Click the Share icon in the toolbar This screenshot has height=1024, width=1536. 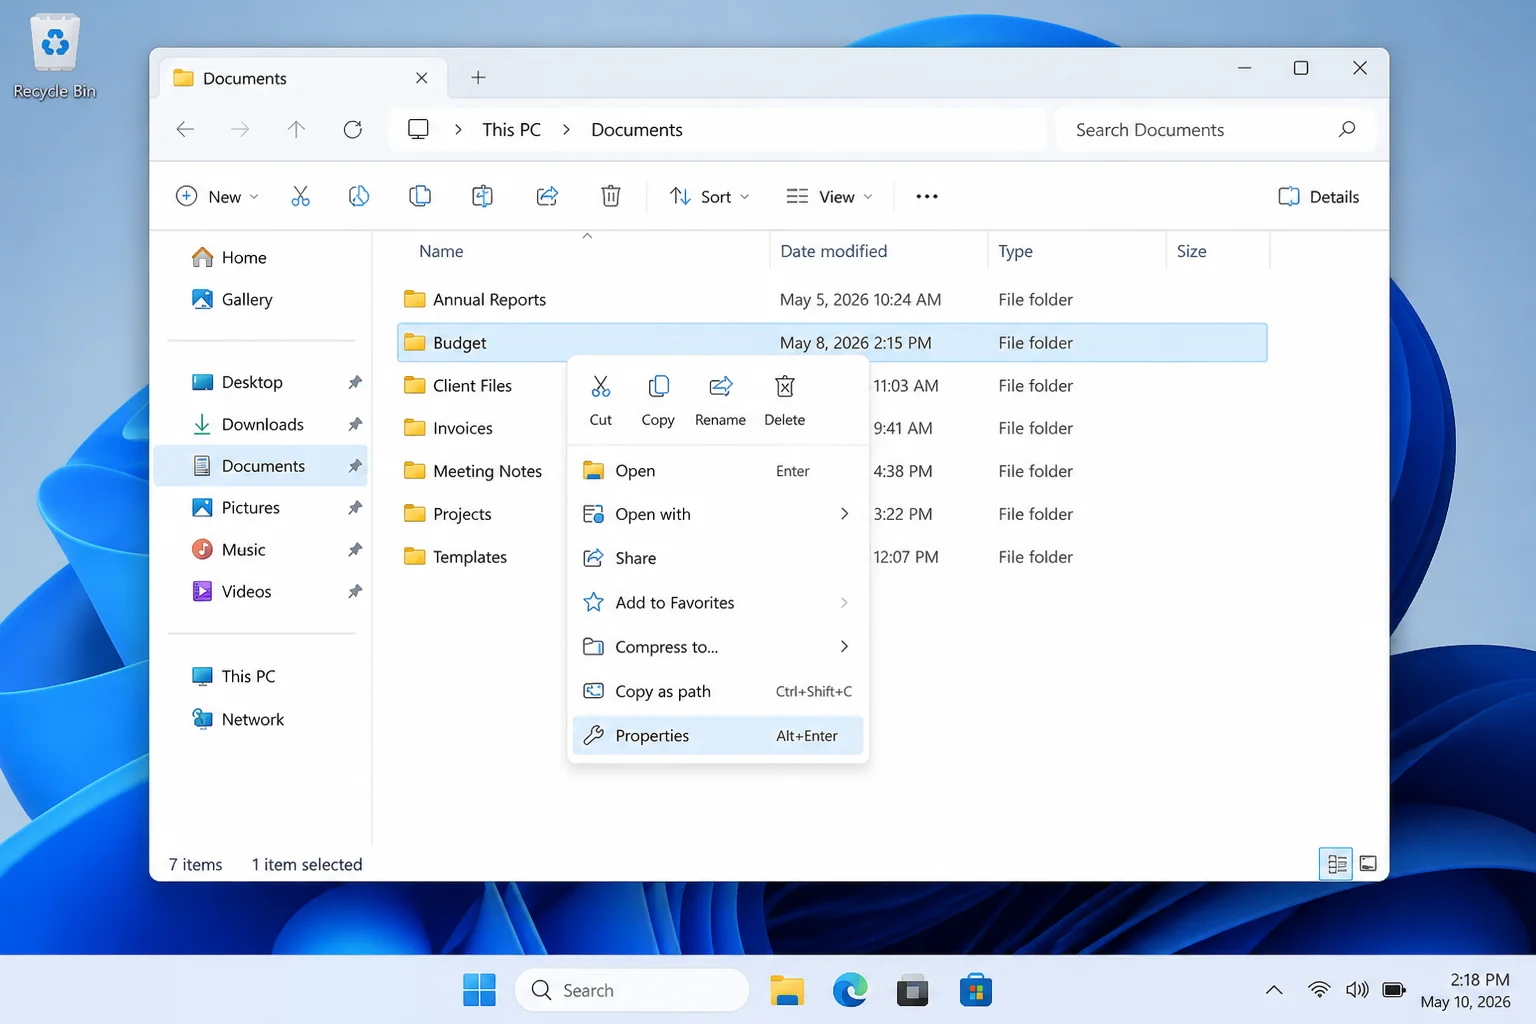(x=547, y=196)
